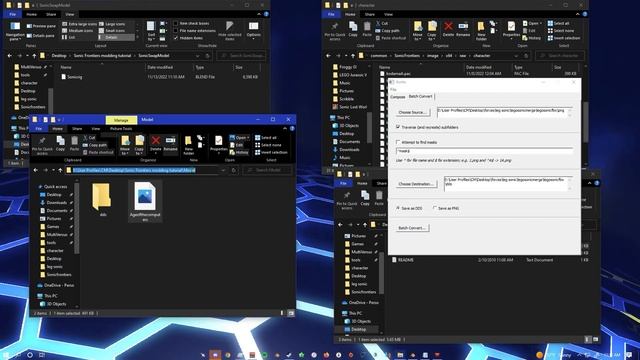Click Pin to Quick access in Model window
The image size is (640, 360).
pos(42,145)
